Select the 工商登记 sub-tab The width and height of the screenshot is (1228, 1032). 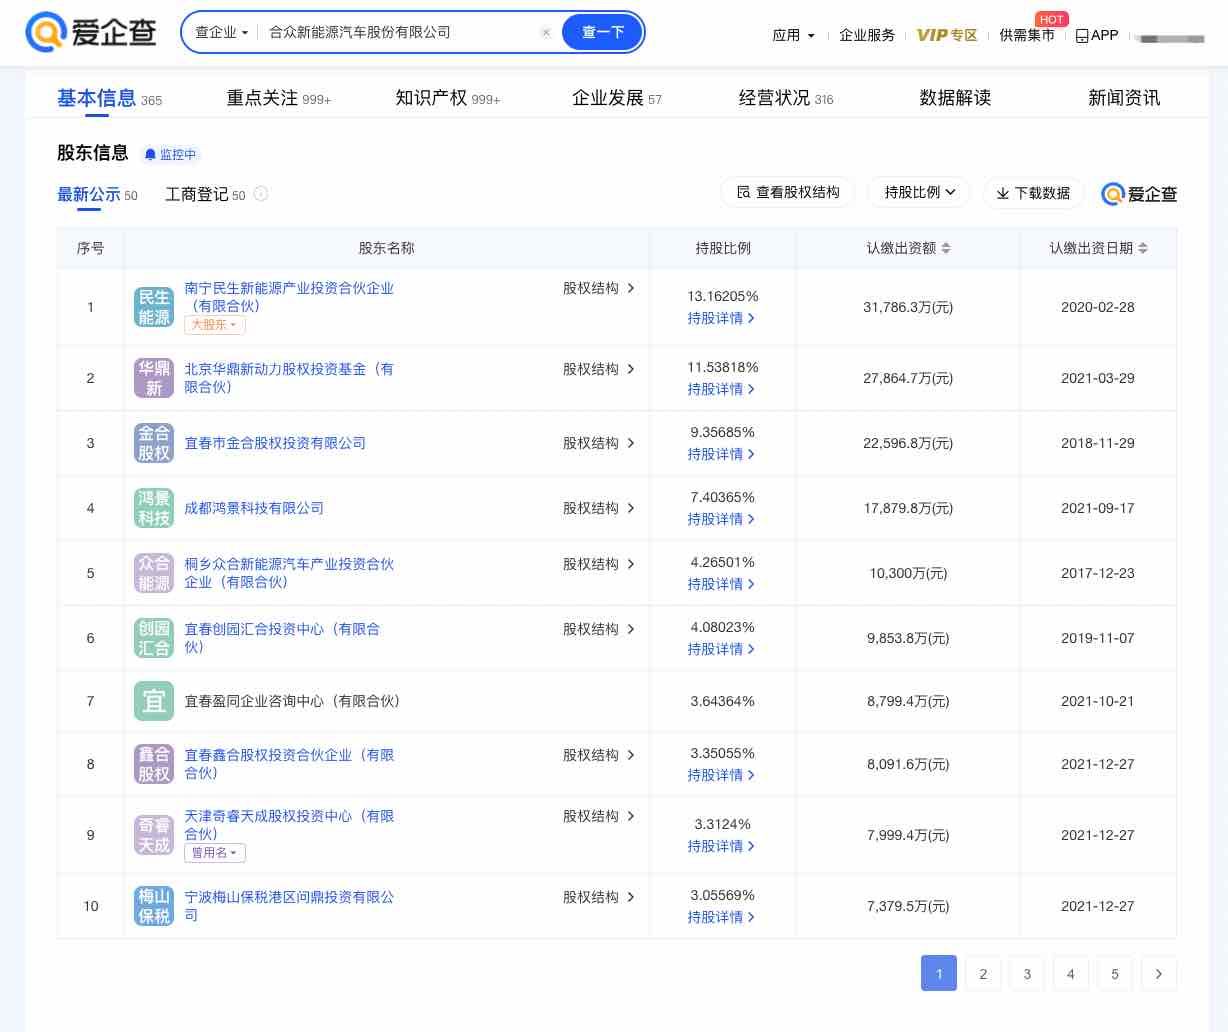[205, 195]
